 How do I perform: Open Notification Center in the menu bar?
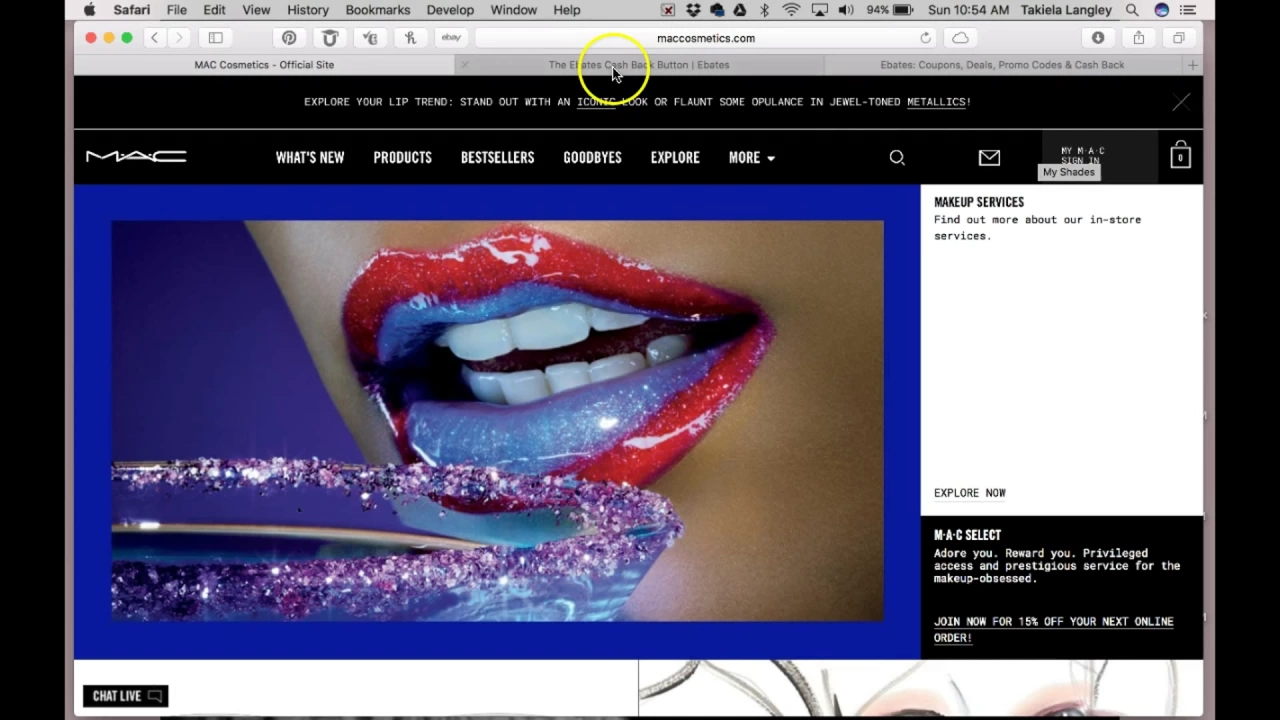click(x=1189, y=10)
